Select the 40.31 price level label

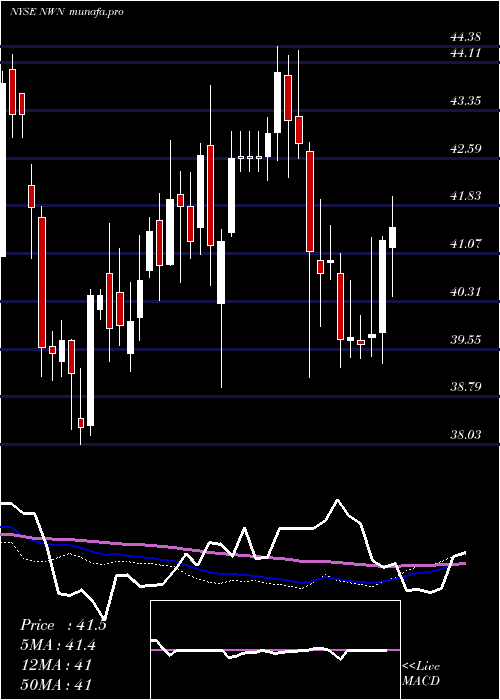tap(466, 292)
